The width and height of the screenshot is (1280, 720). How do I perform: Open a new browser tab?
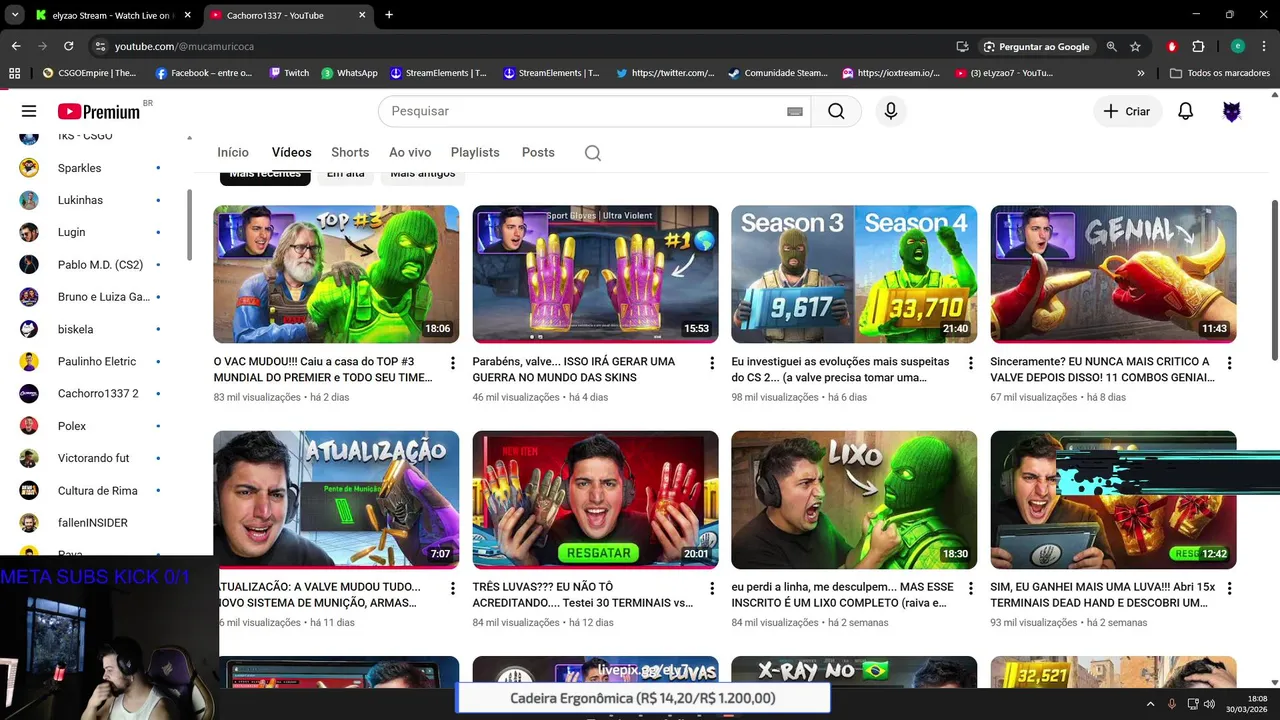[389, 15]
